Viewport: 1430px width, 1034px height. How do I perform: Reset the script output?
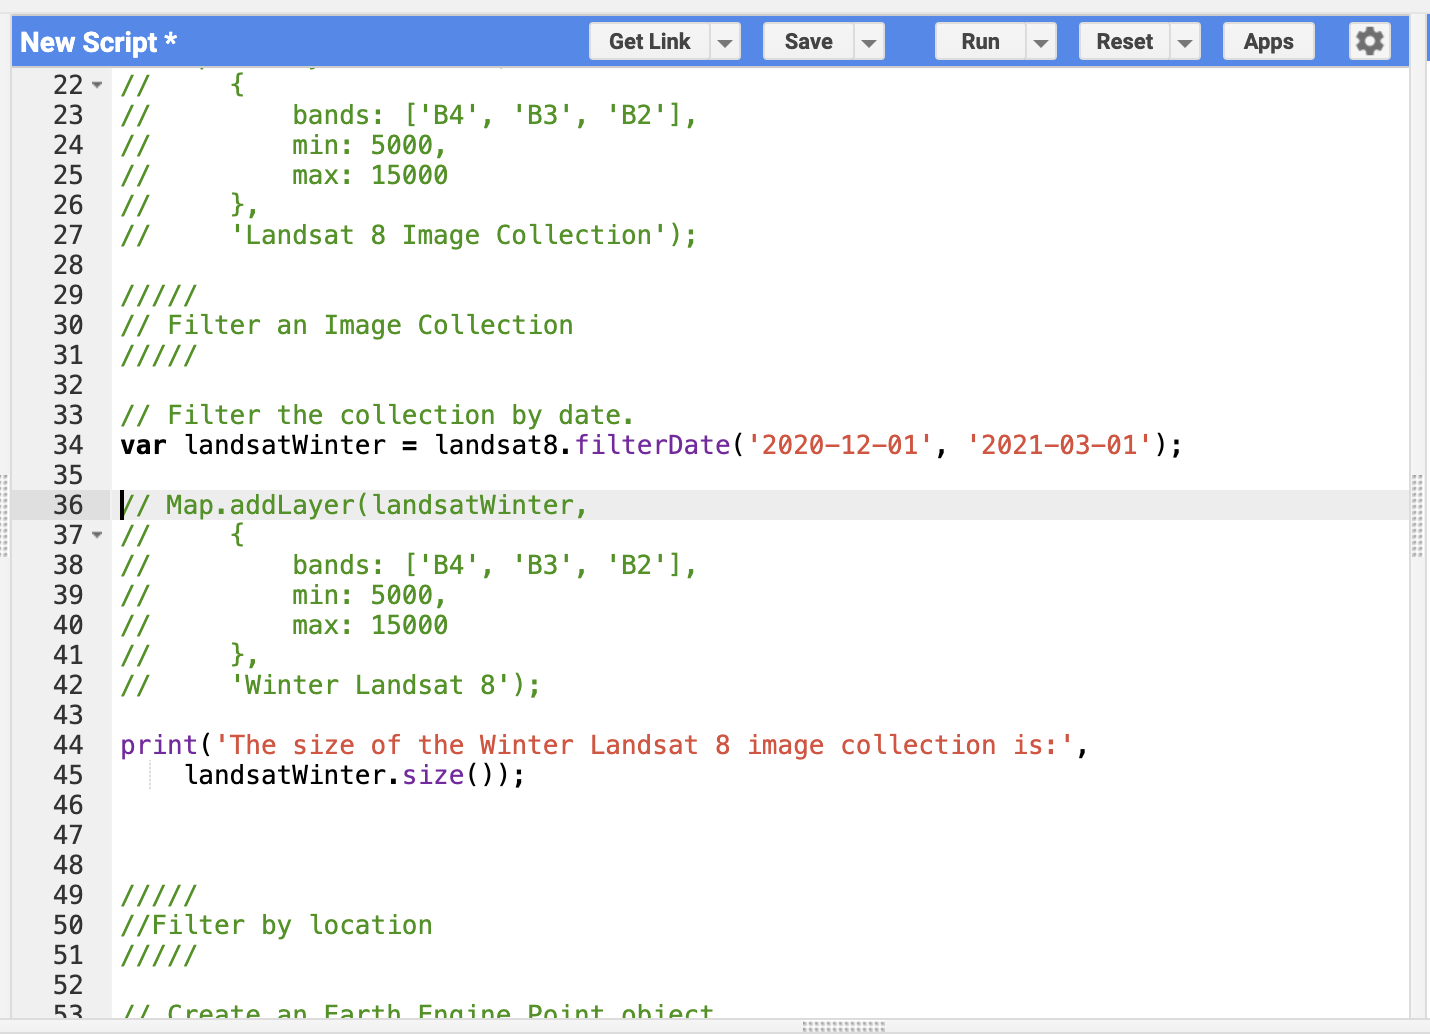pos(1124,41)
